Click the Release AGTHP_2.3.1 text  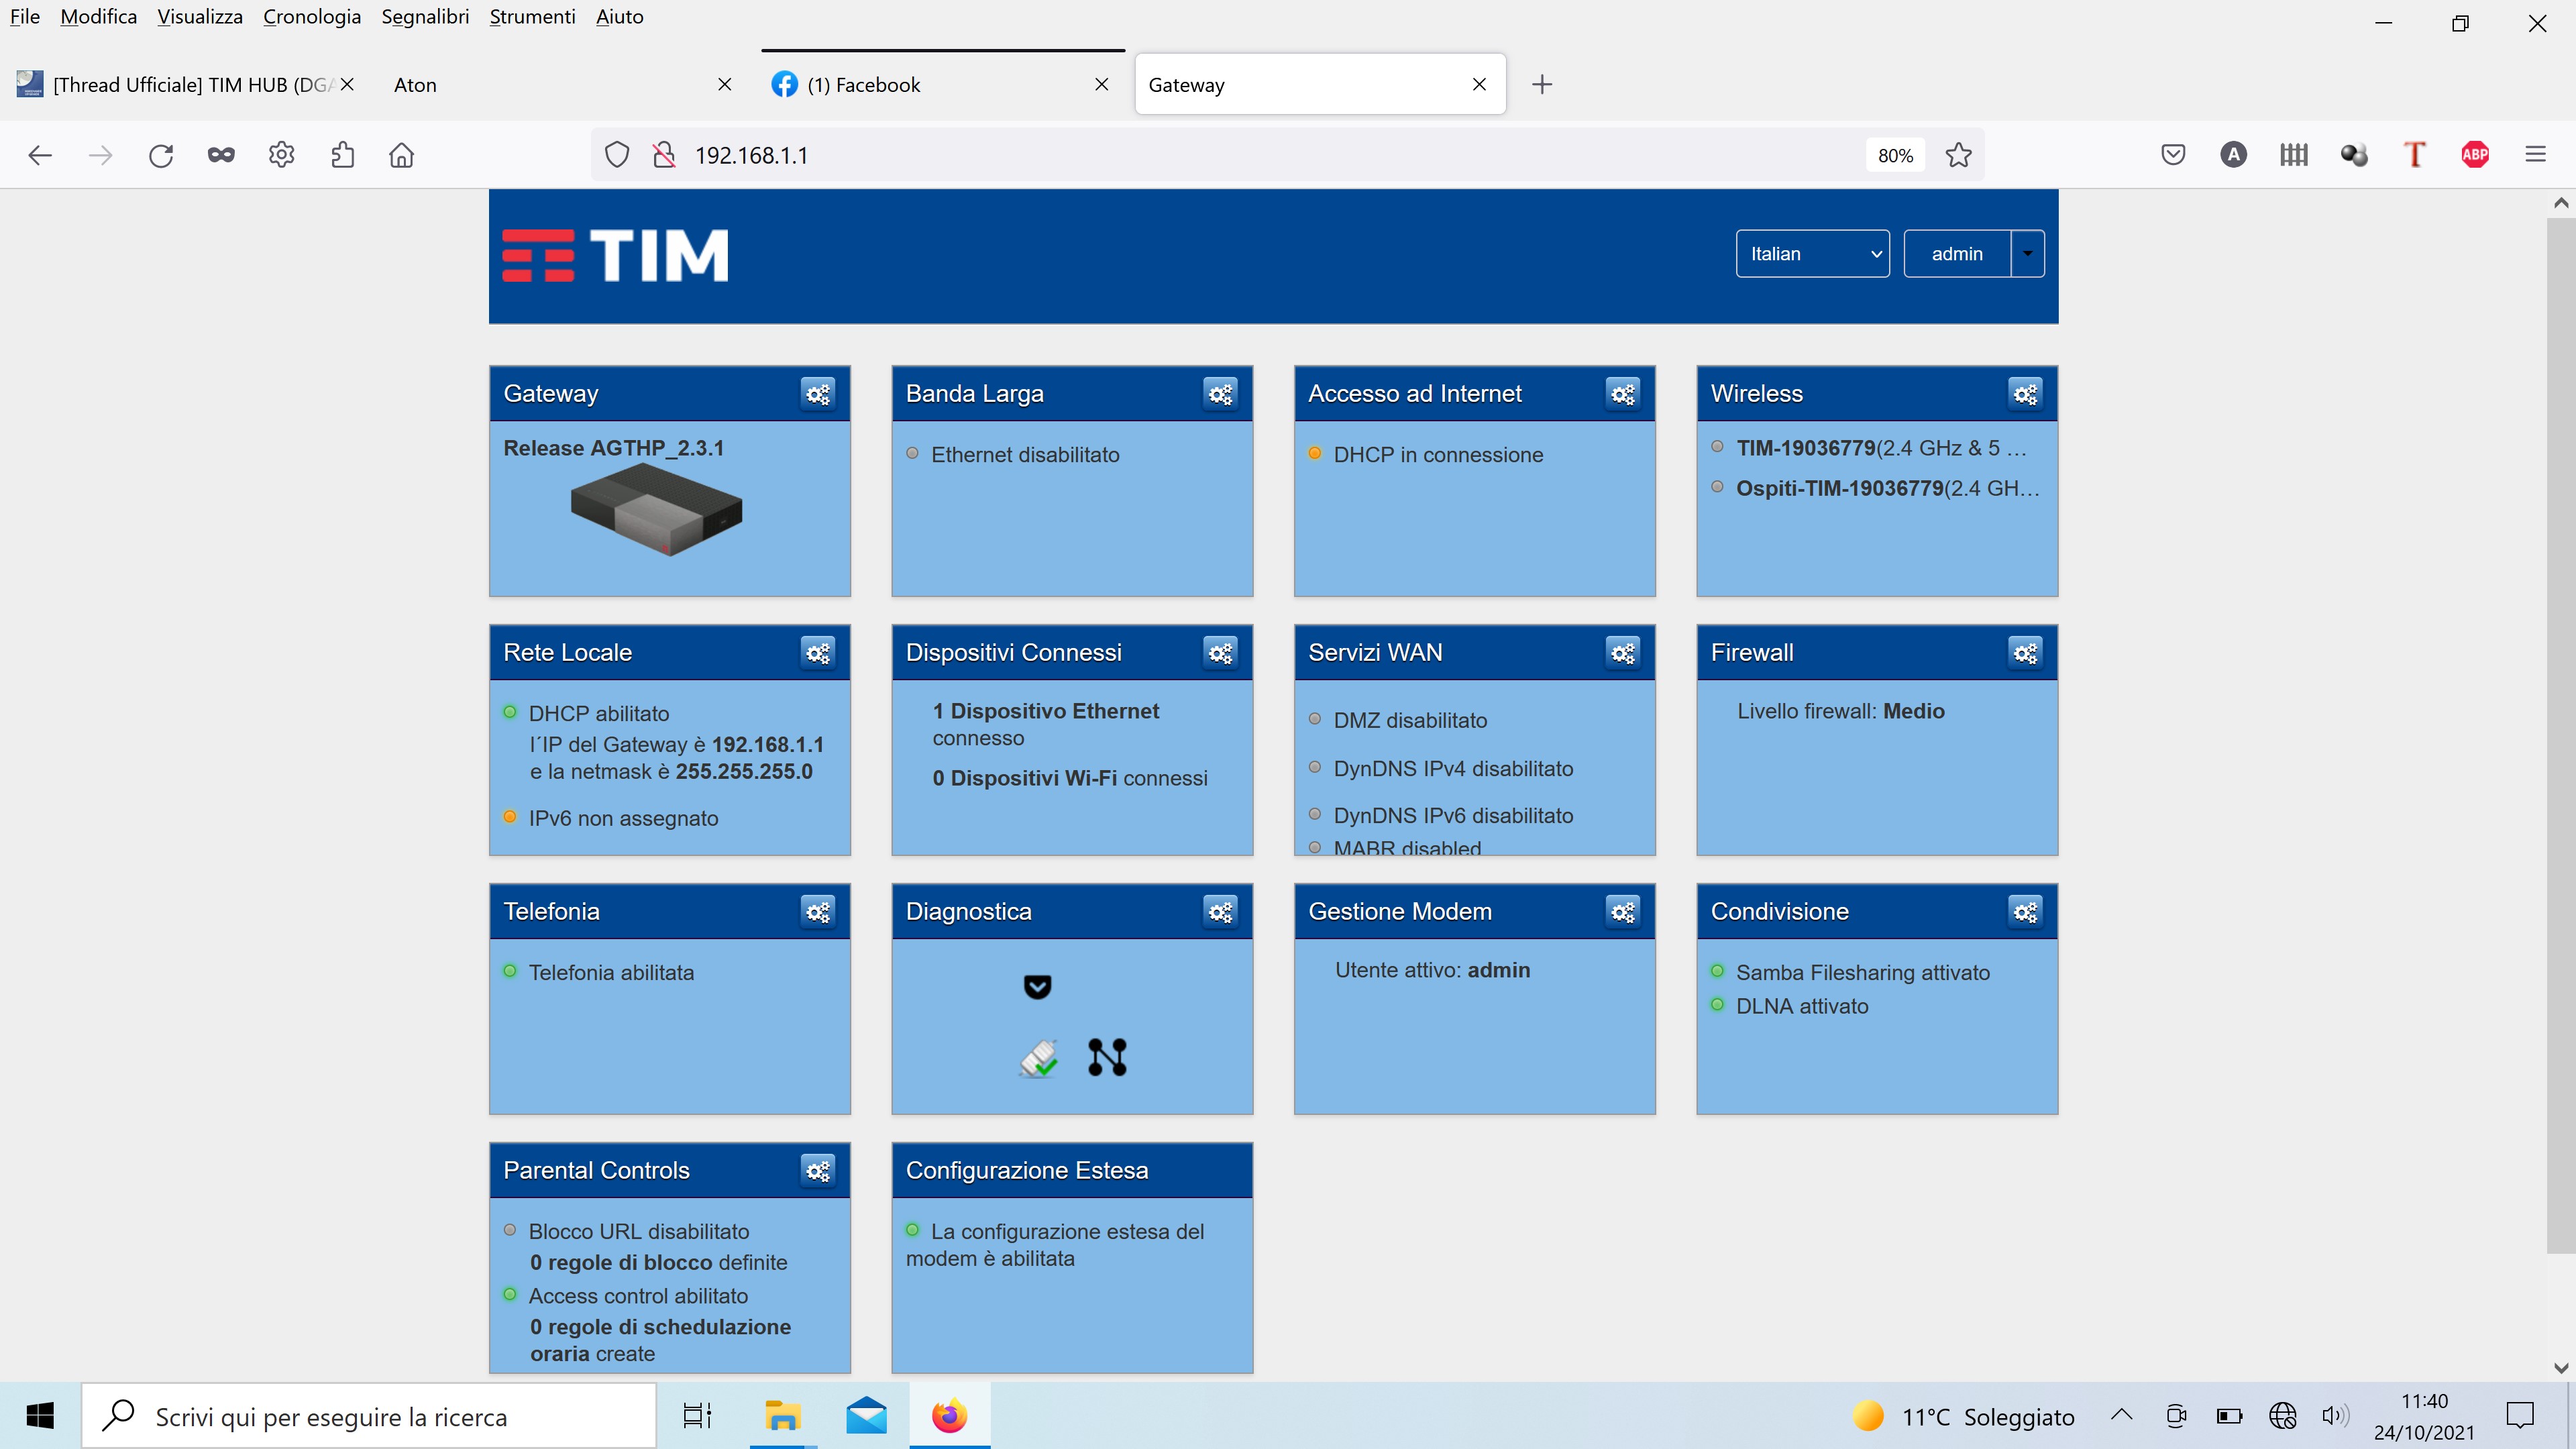(613, 448)
